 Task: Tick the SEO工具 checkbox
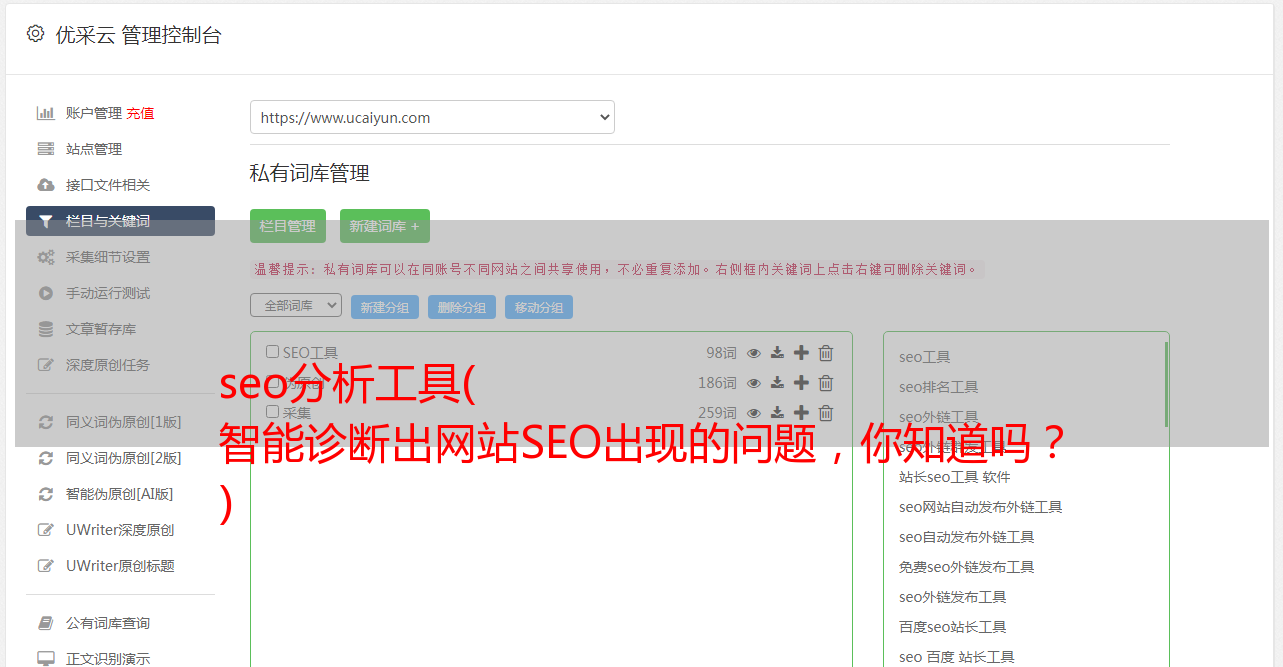(272, 352)
